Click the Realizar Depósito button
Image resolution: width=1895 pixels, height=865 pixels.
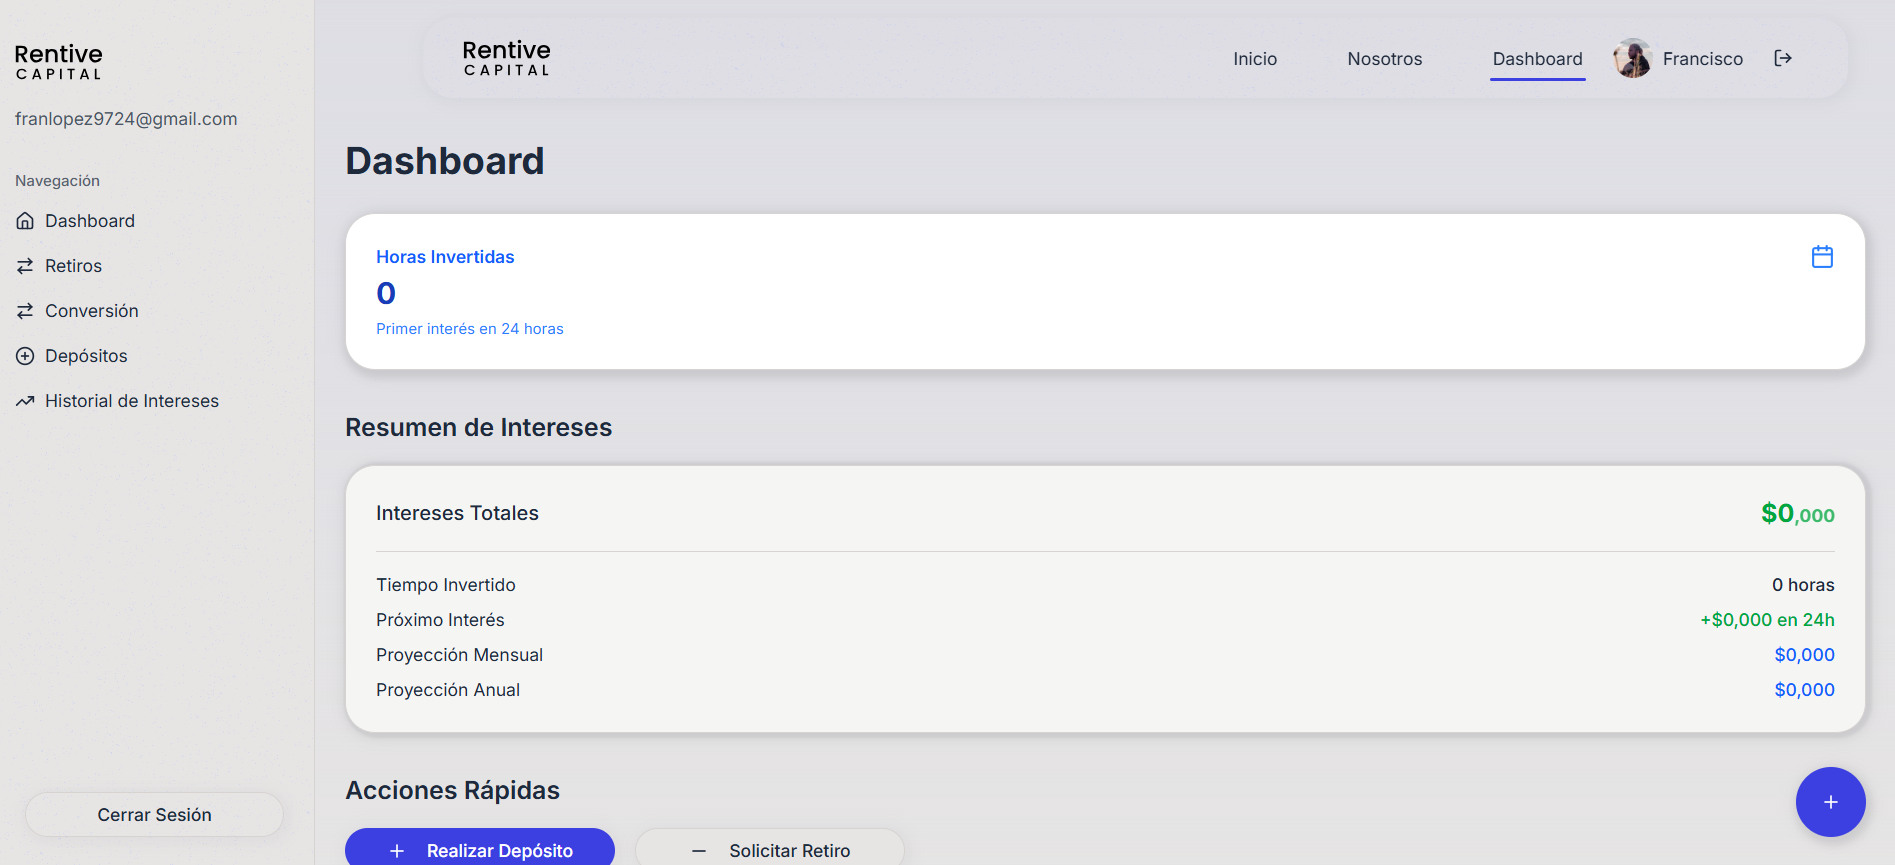point(480,847)
